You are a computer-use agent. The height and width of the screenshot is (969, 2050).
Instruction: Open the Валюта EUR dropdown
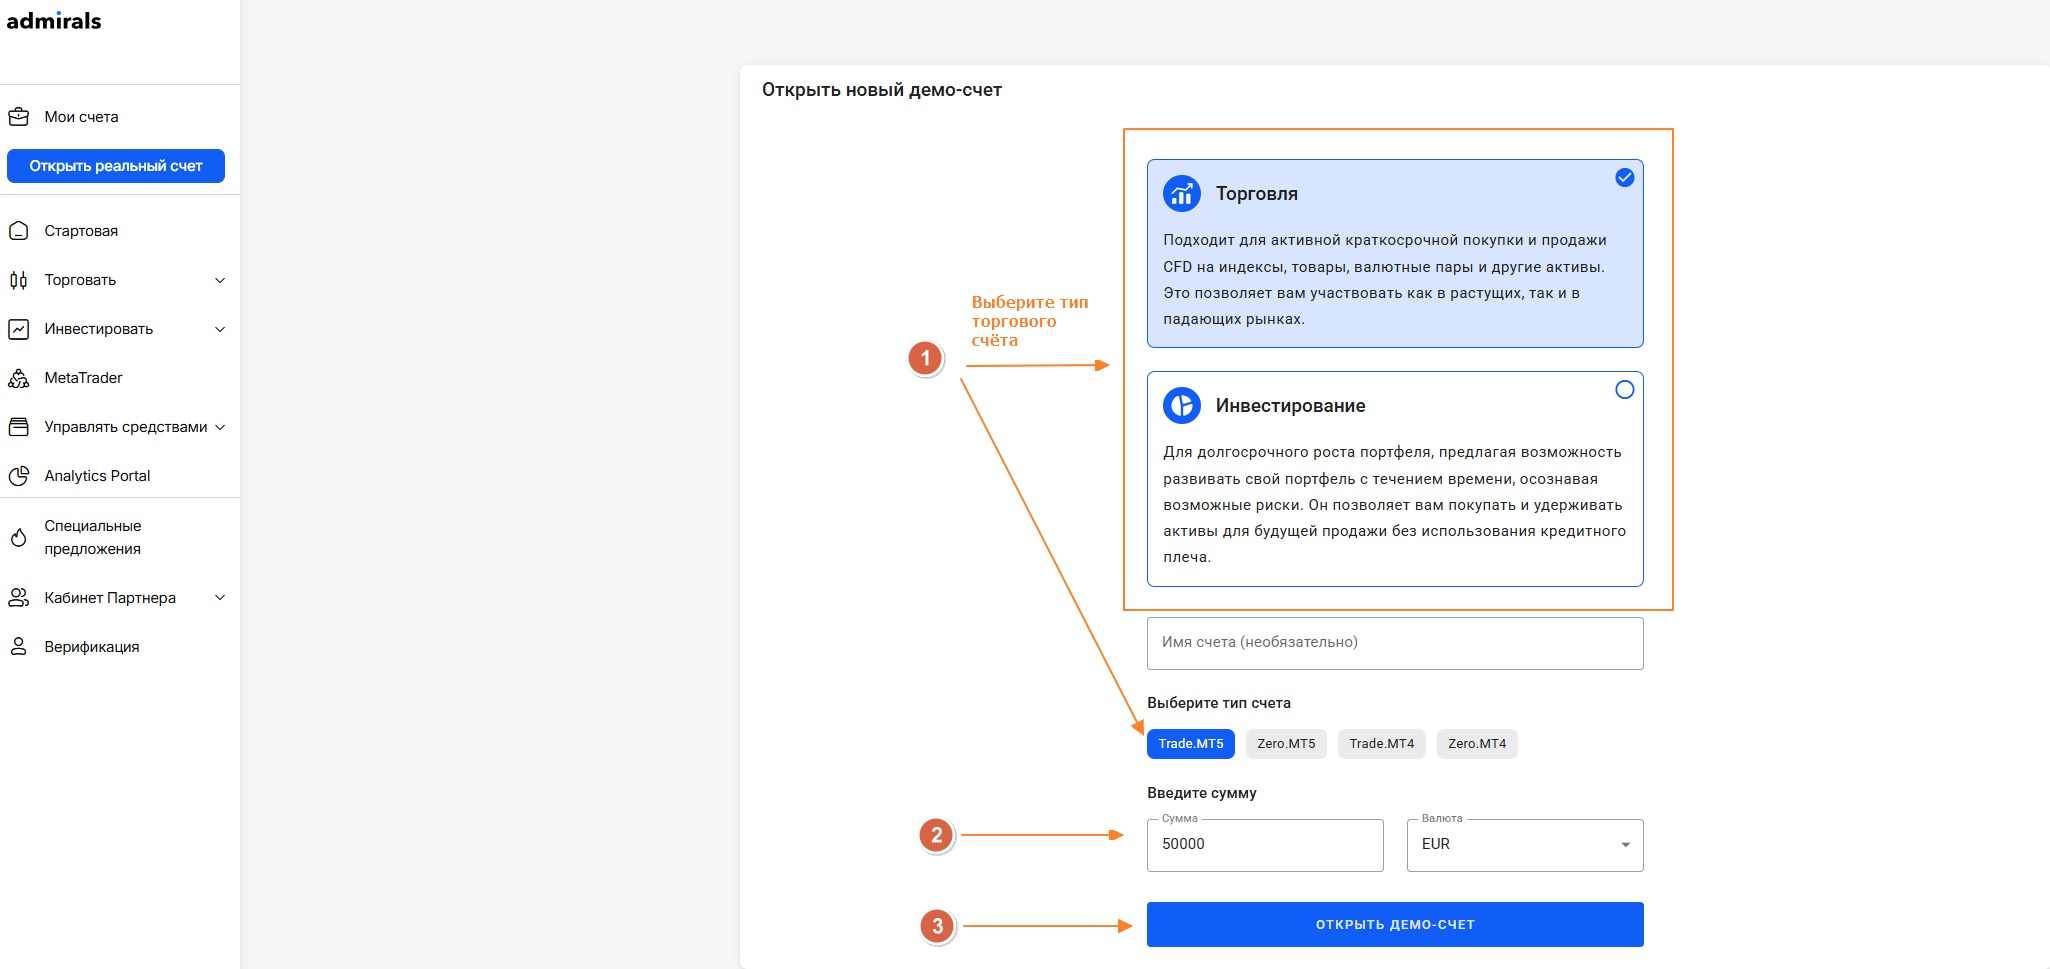click(x=1525, y=845)
